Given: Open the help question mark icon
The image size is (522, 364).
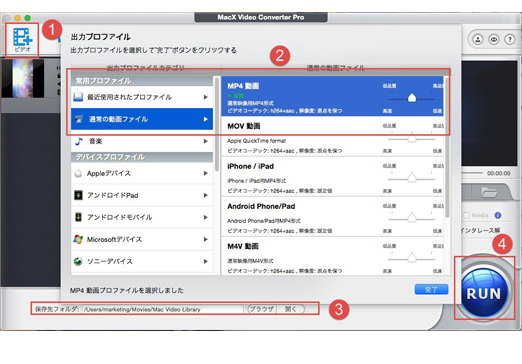Looking at the screenshot, I should pyautogui.click(x=510, y=40).
